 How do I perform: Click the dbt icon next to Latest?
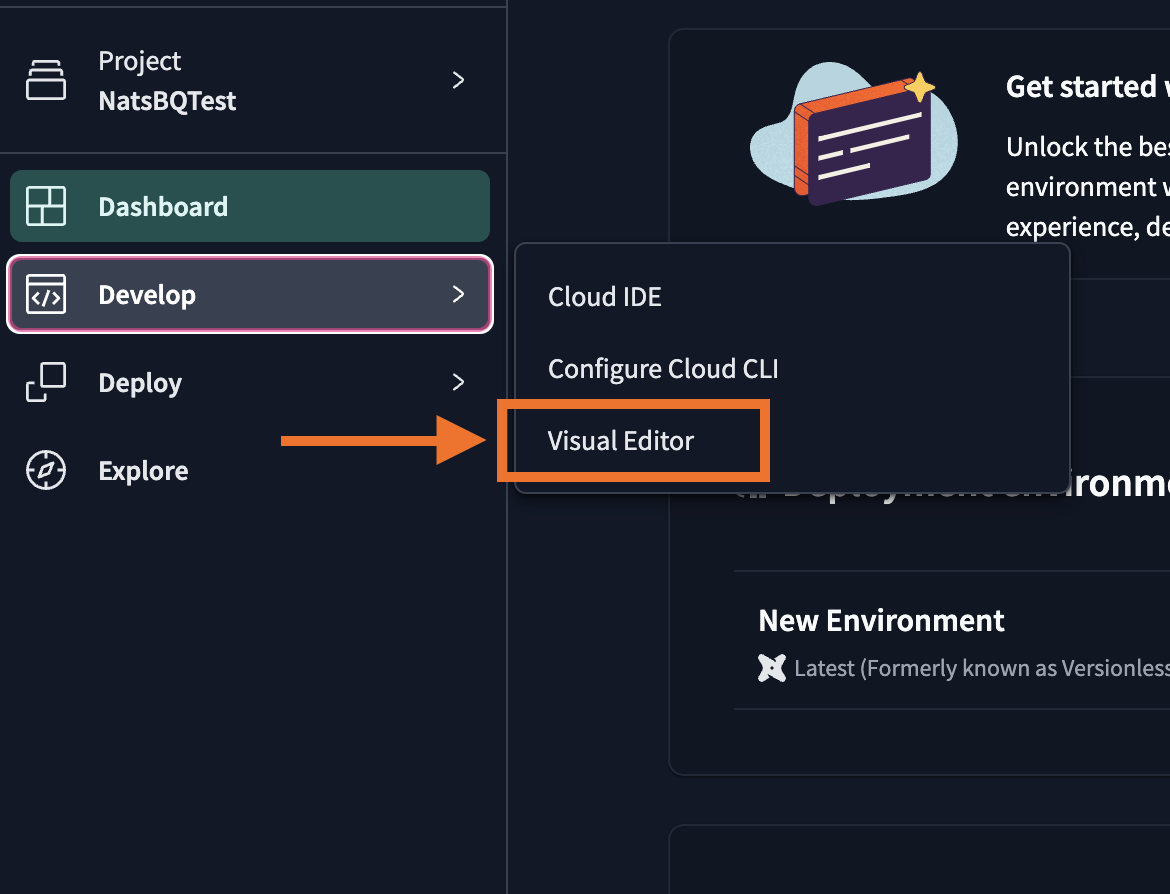[x=772, y=667]
